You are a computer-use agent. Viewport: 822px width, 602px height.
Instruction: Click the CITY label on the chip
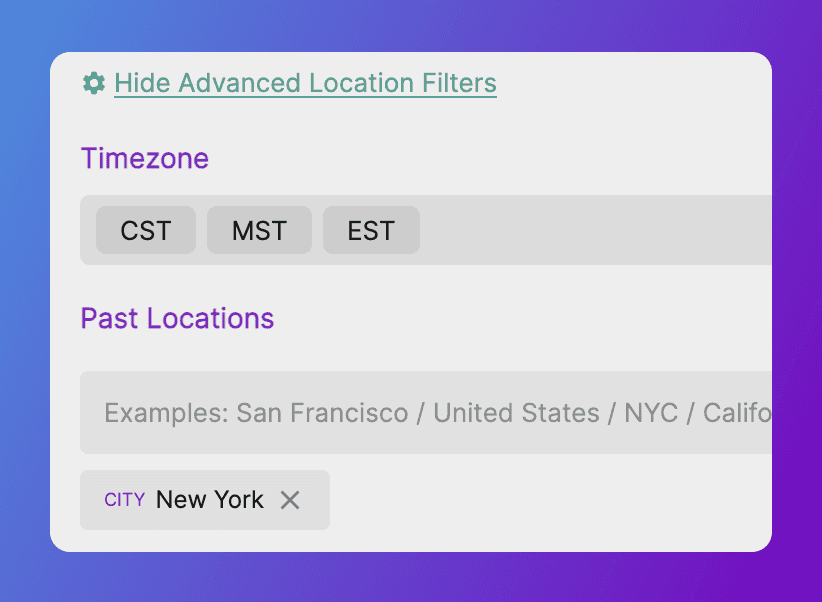[125, 500]
